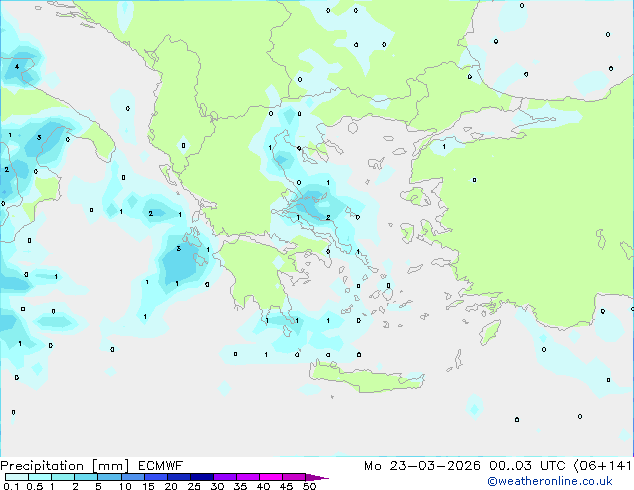Pick the 10–15 mm legend color swatch
Image resolution: width=634 pixels, height=490 pixels.
(x=132, y=477)
